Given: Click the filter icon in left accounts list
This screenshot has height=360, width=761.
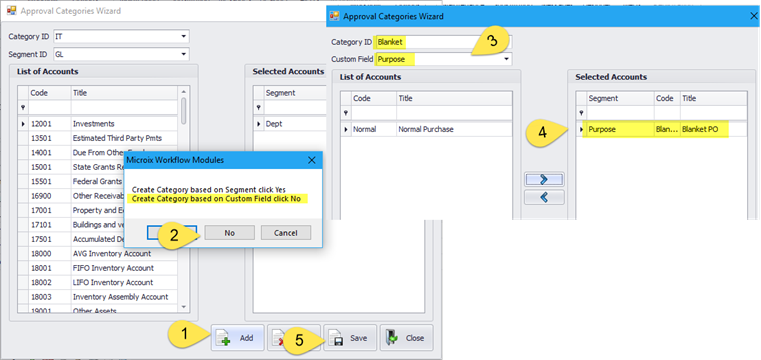Looking at the screenshot, I should (x=23, y=108).
